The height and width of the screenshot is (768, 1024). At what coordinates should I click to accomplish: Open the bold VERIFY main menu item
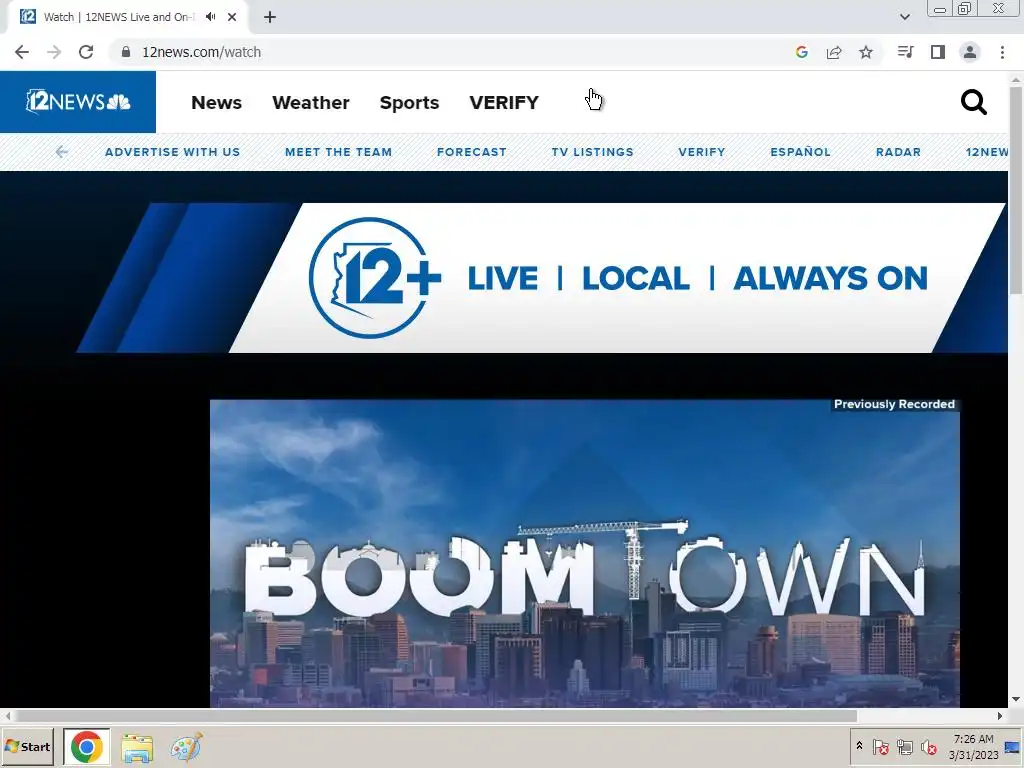pyautogui.click(x=504, y=103)
